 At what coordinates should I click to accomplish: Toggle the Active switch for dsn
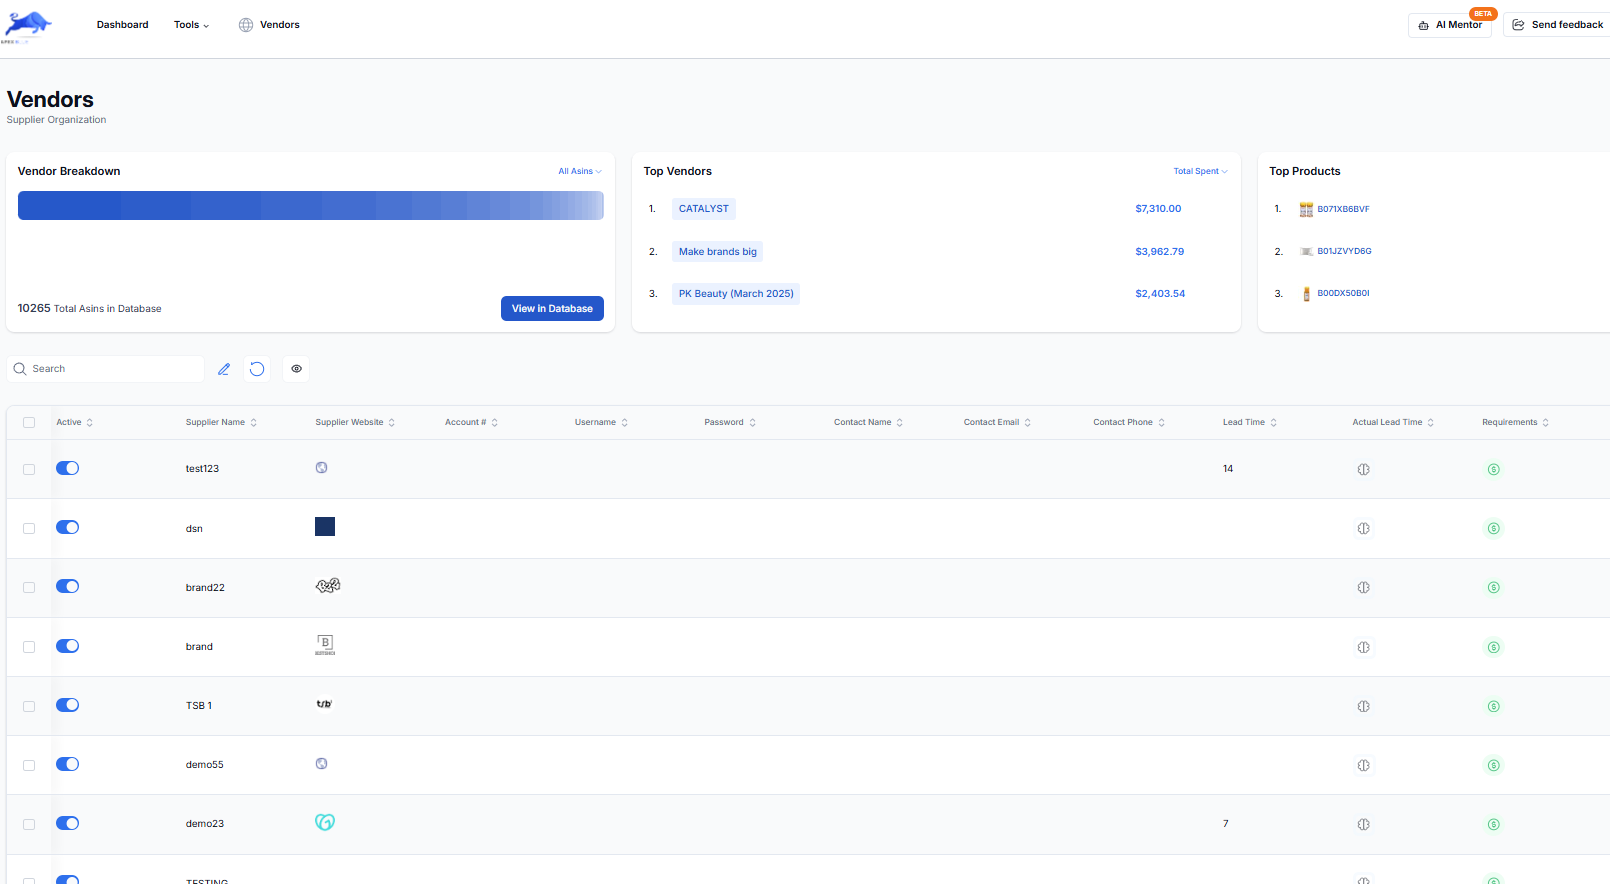[x=68, y=527]
